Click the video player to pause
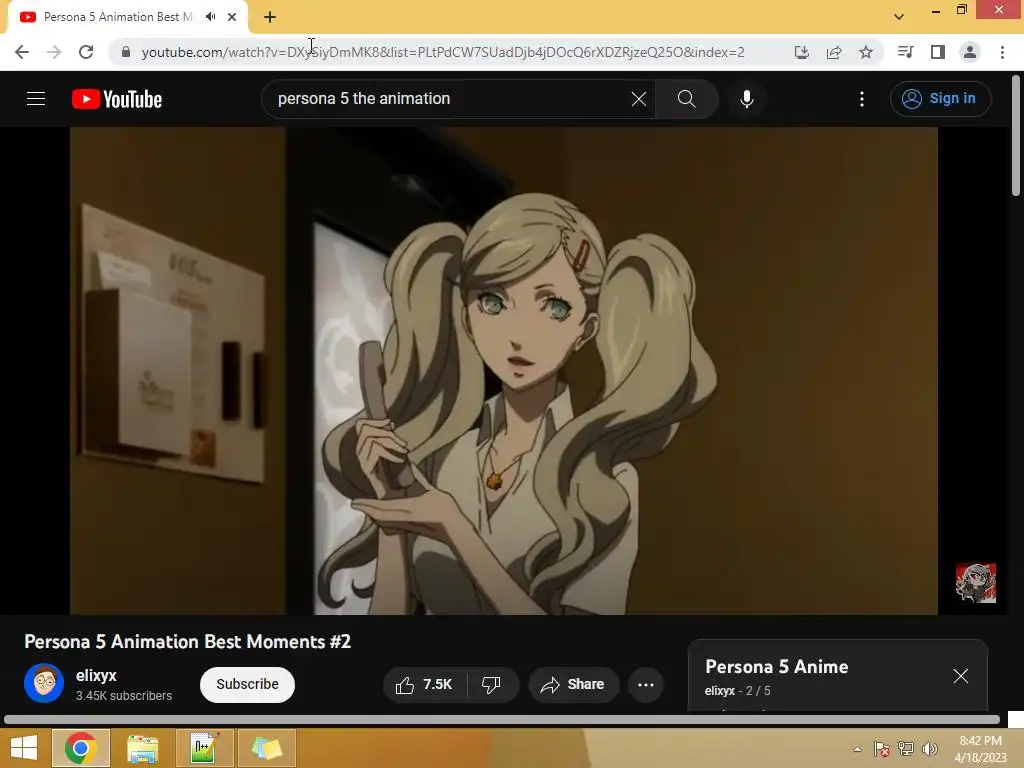 [x=504, y=370]
